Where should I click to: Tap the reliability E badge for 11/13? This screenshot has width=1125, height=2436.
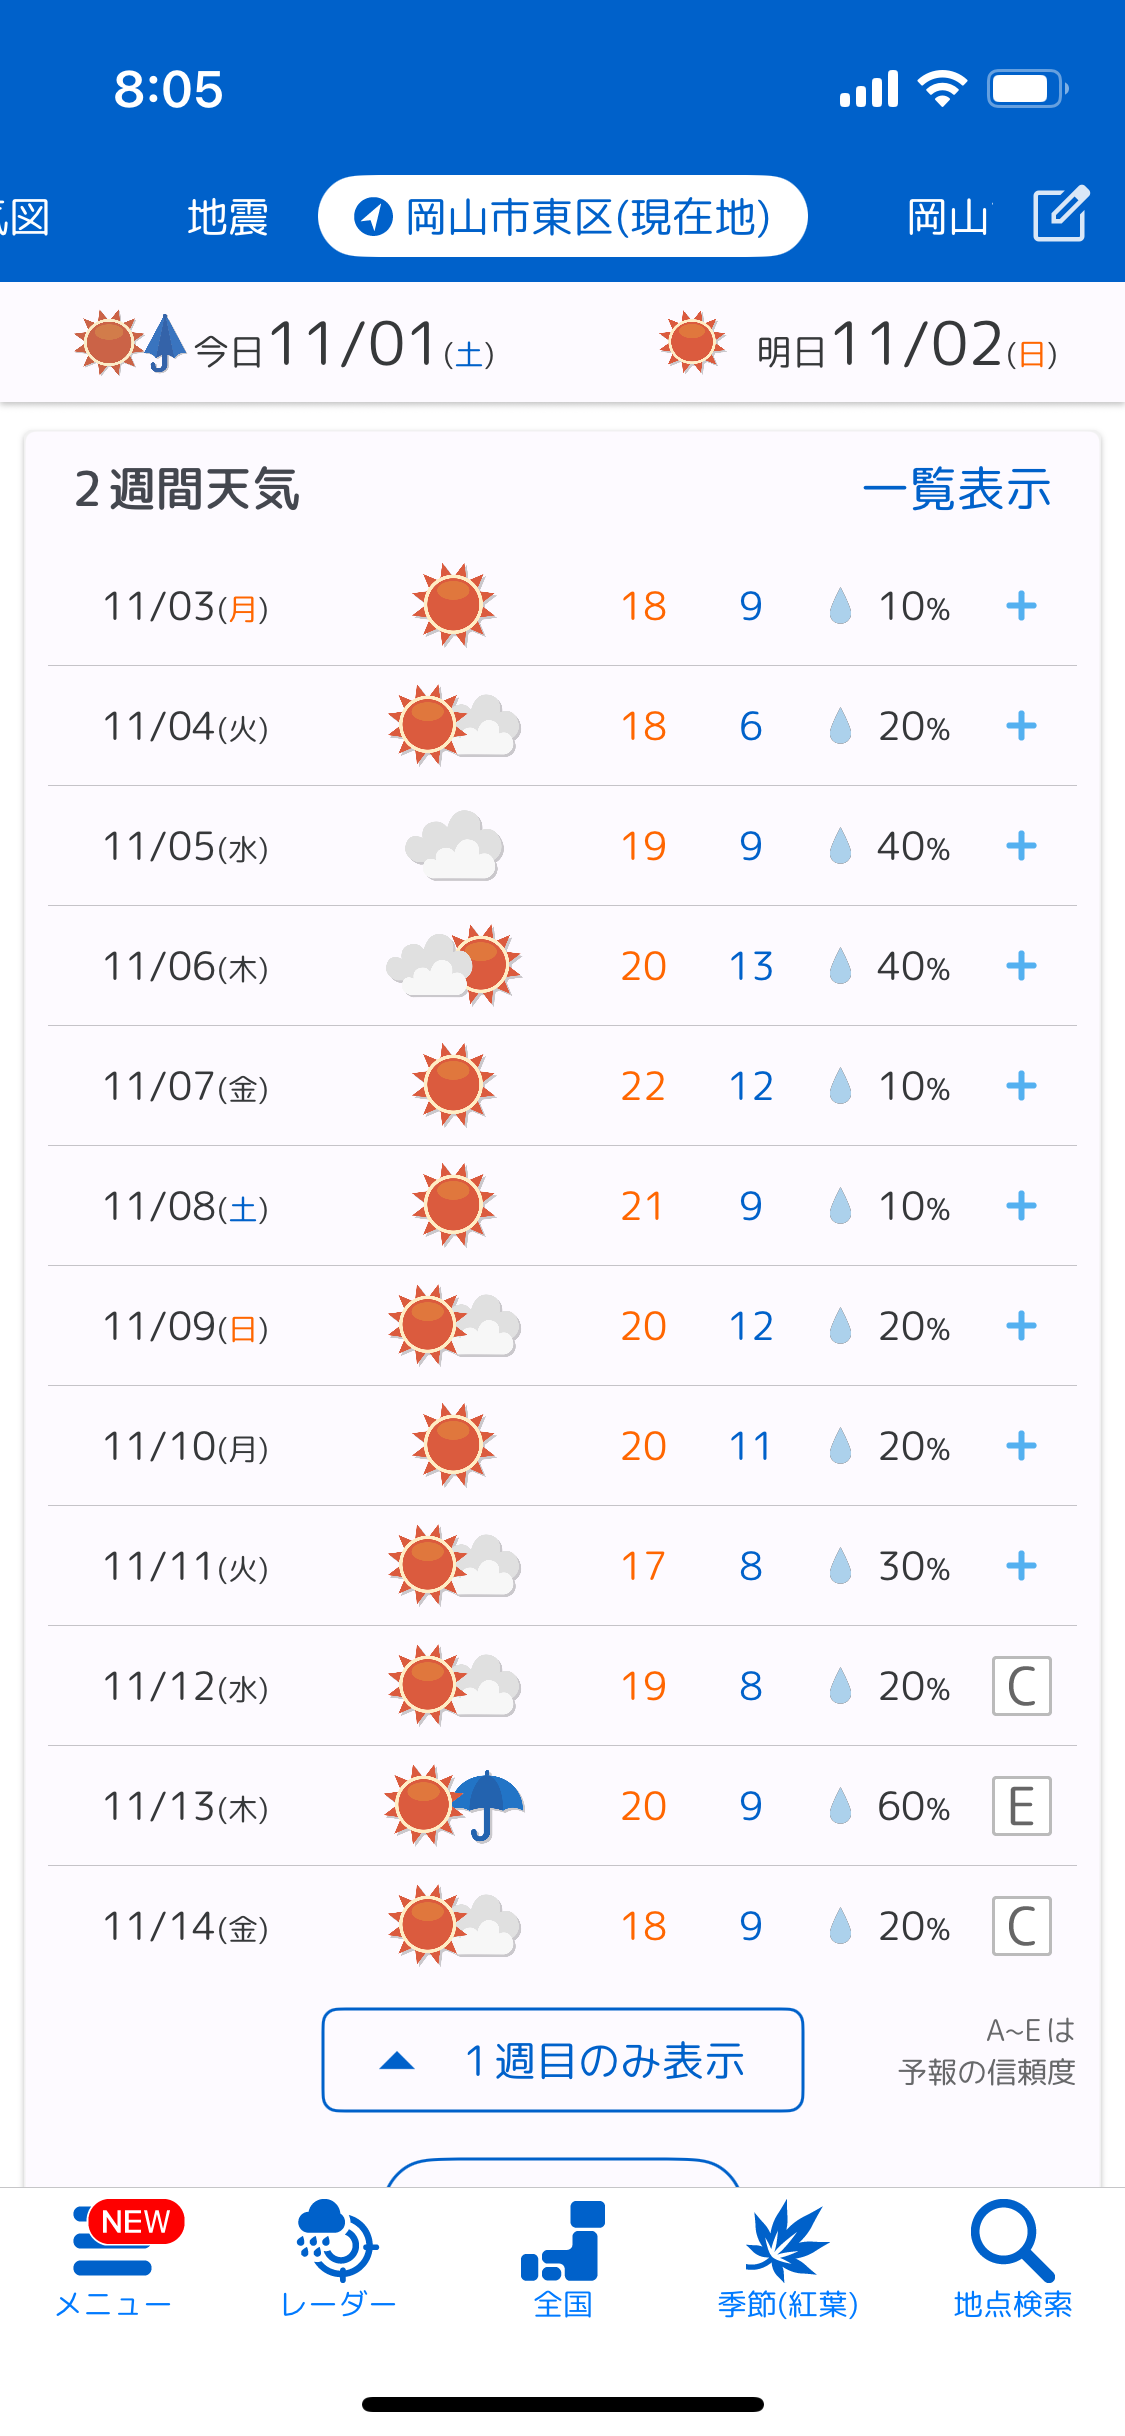tap(1021, 1806)
